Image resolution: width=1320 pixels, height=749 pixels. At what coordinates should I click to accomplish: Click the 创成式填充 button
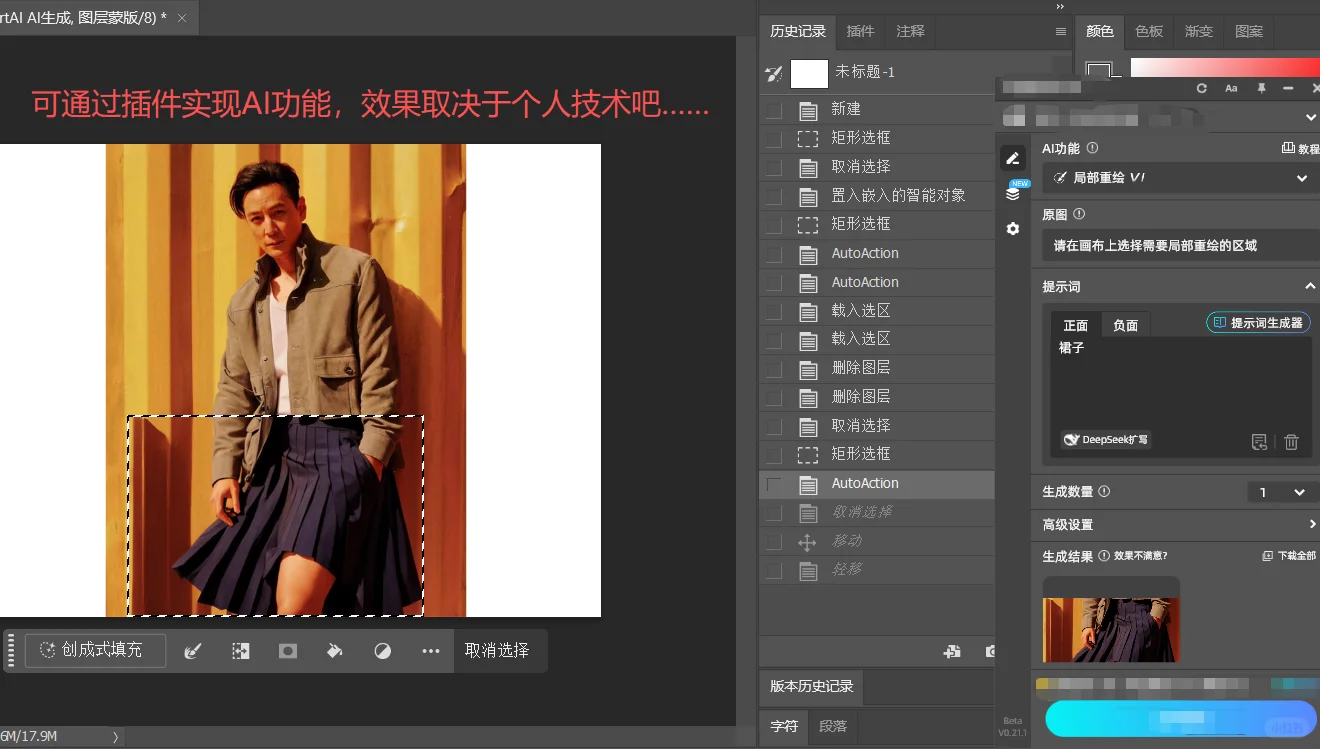tap(95, 650)
